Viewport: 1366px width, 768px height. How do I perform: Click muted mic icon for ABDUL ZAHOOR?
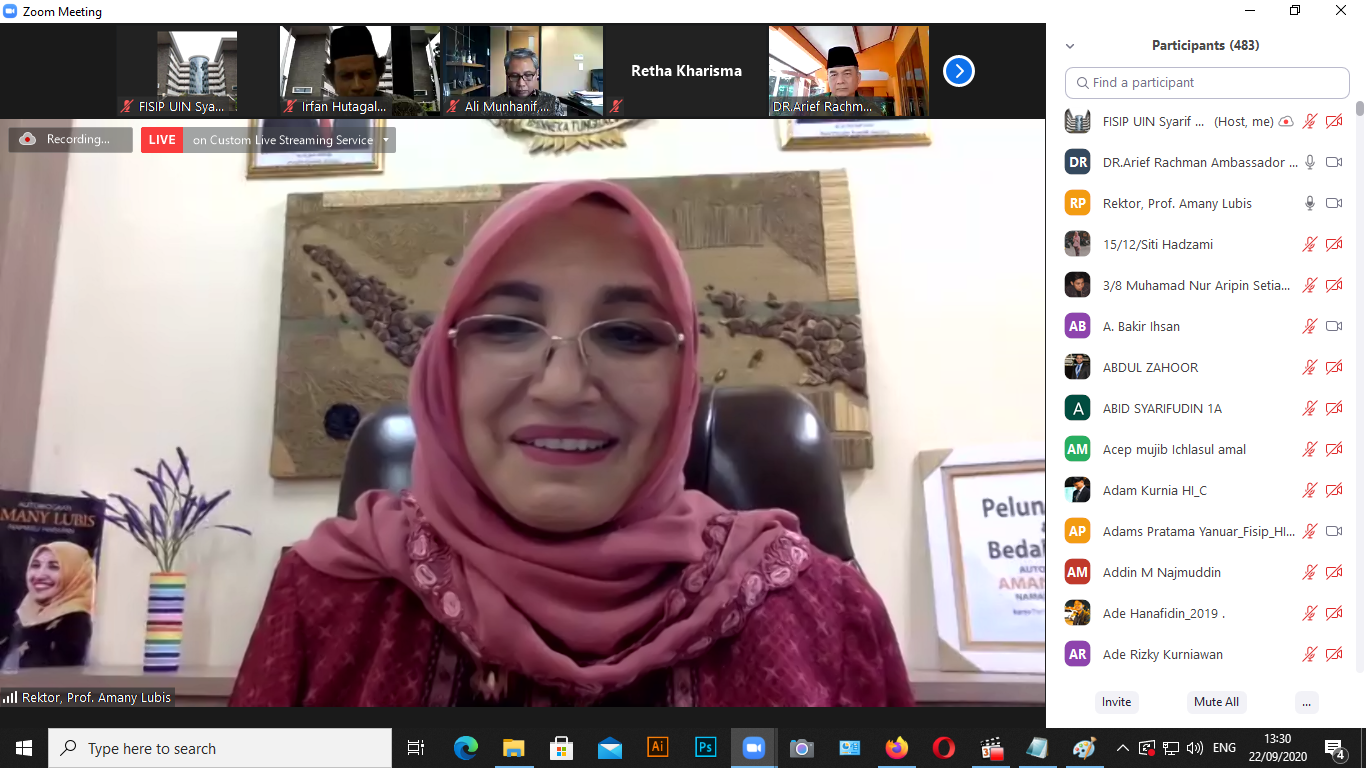point(1309,367)
